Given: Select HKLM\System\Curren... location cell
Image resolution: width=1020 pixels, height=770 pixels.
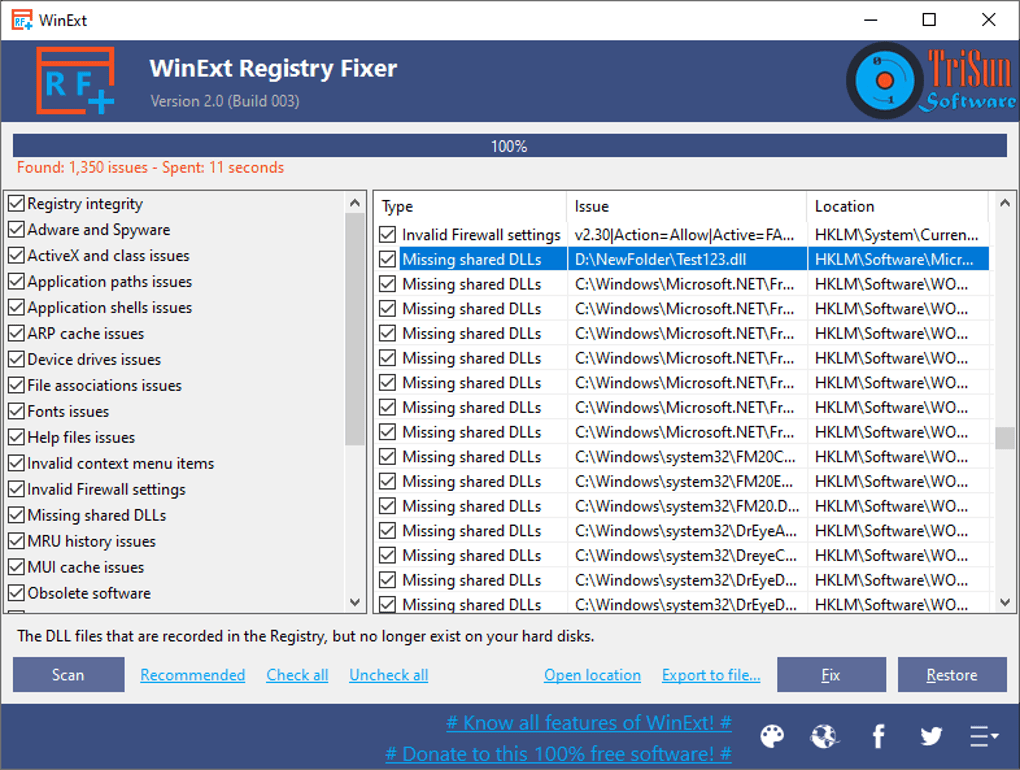Looking at the screenshot, I should pos(898,234).
